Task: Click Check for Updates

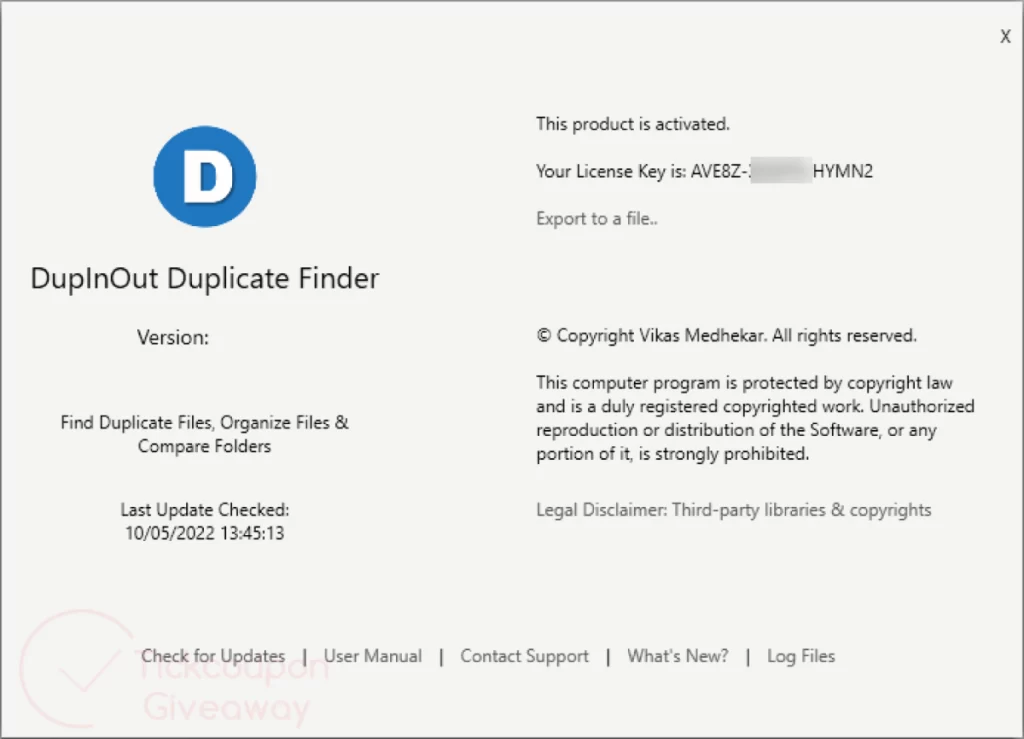Action: pos(213,656)
